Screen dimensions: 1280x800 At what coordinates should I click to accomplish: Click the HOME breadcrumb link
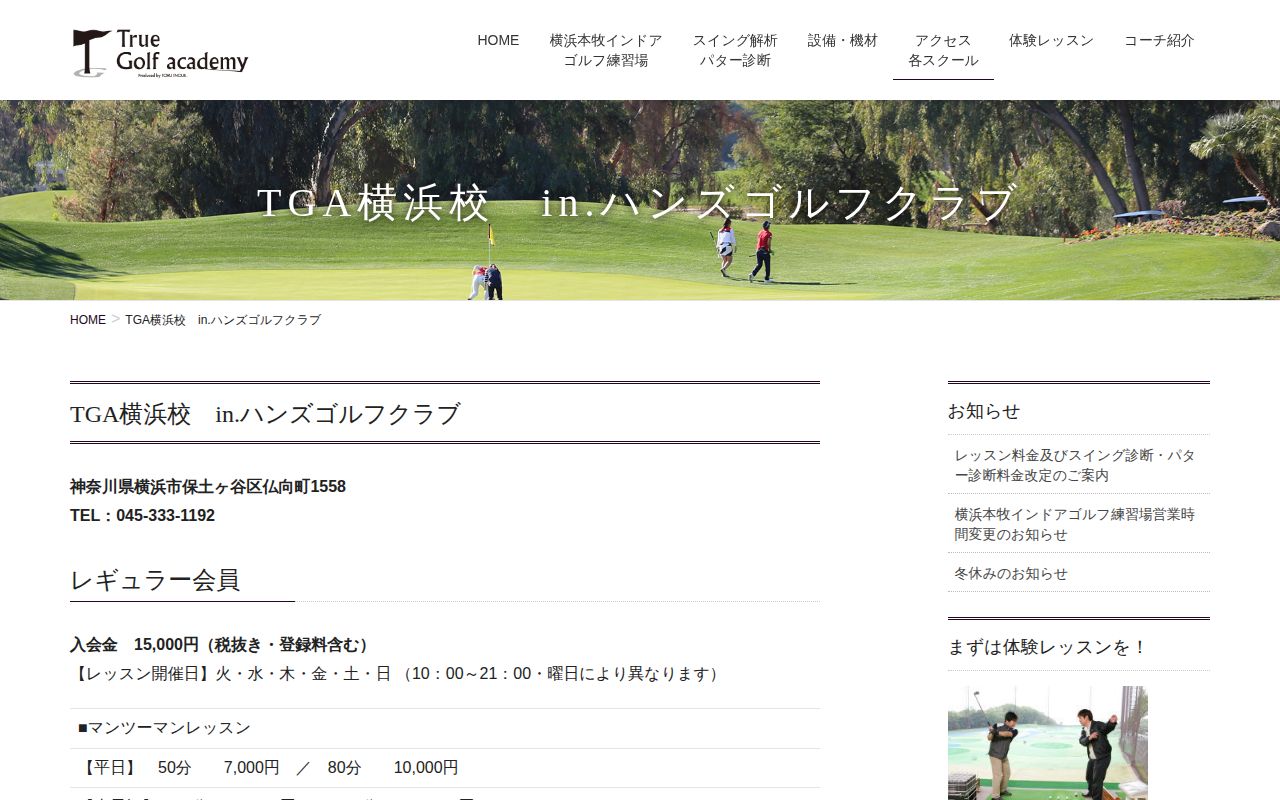(x=88, y=320)
